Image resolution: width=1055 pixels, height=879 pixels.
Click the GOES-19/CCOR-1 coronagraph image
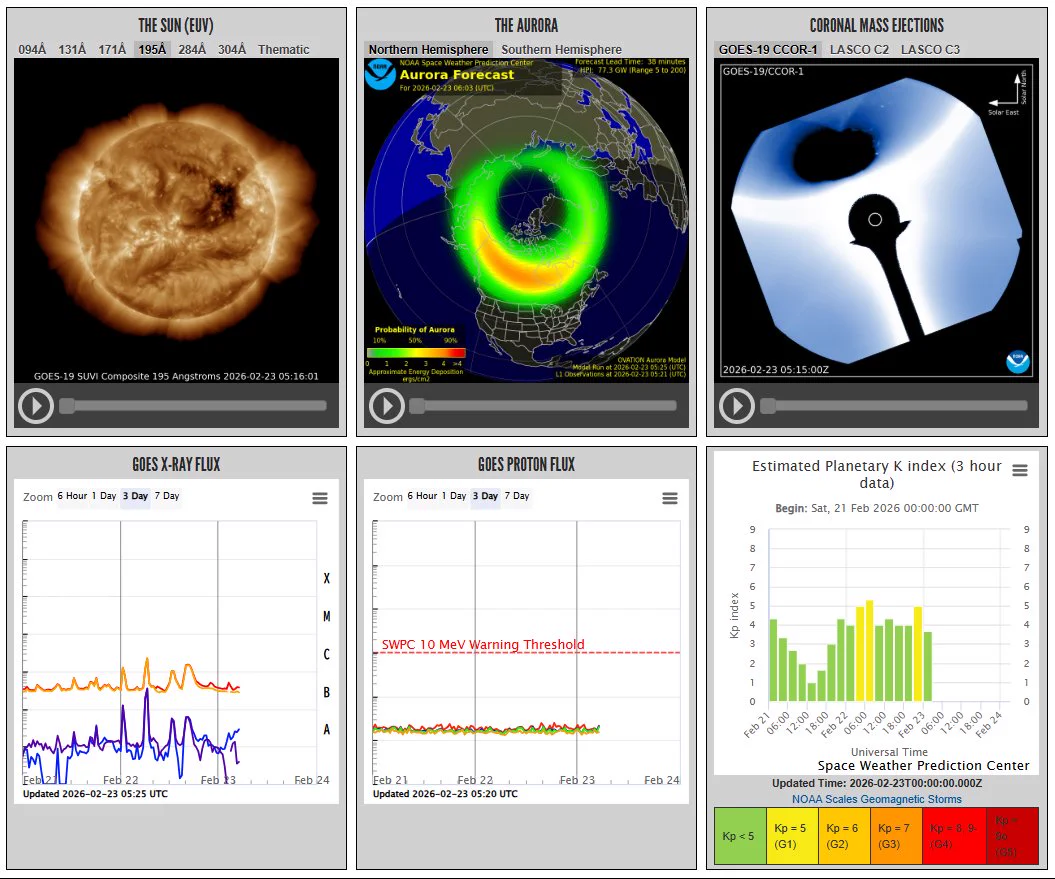pyautogui.click(x=877, y=220)
